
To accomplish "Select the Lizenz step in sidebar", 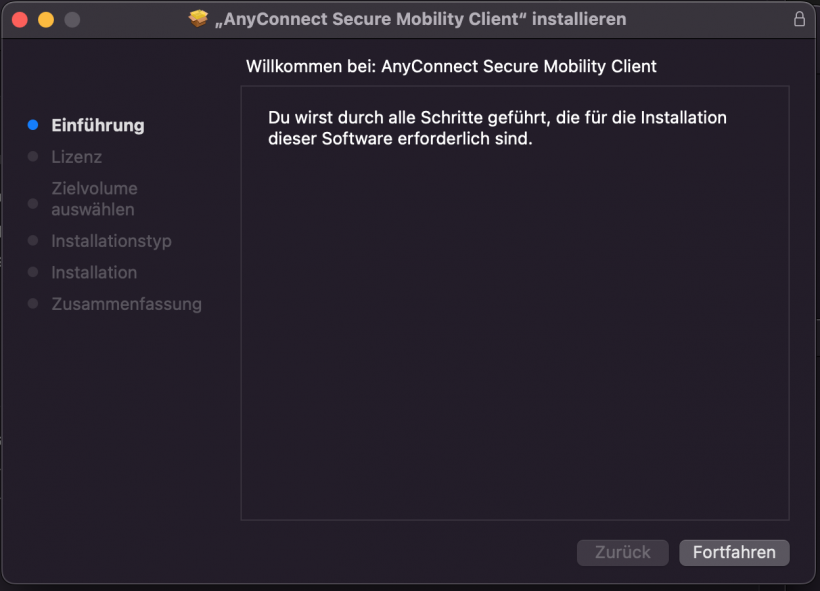I will (x=76, y=157).
